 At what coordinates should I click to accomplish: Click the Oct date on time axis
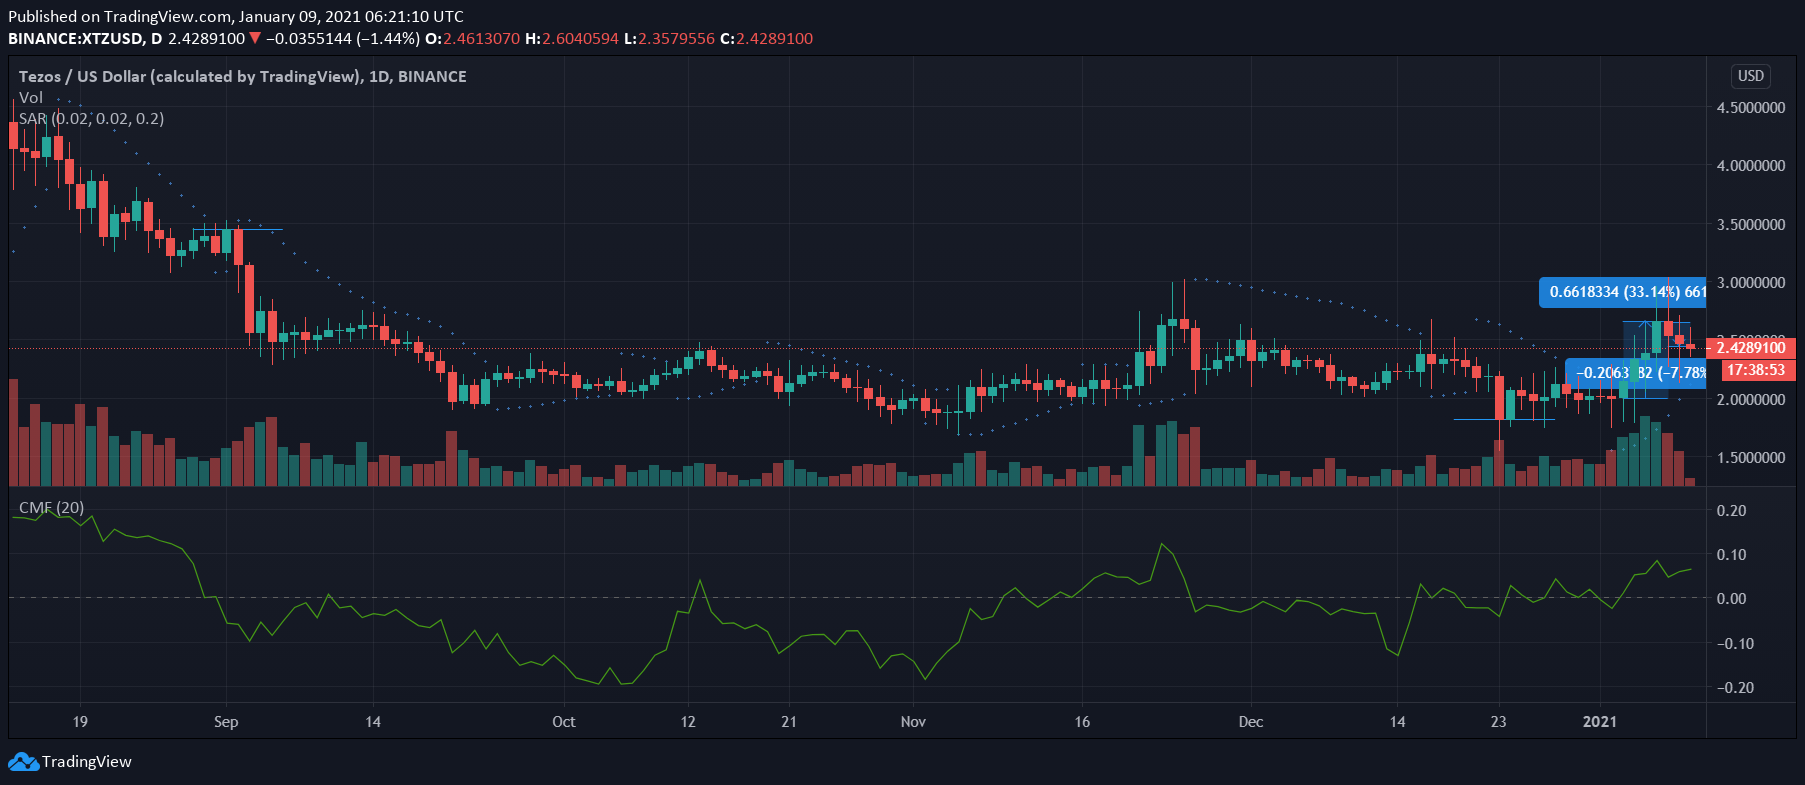(x=564, y=722)
